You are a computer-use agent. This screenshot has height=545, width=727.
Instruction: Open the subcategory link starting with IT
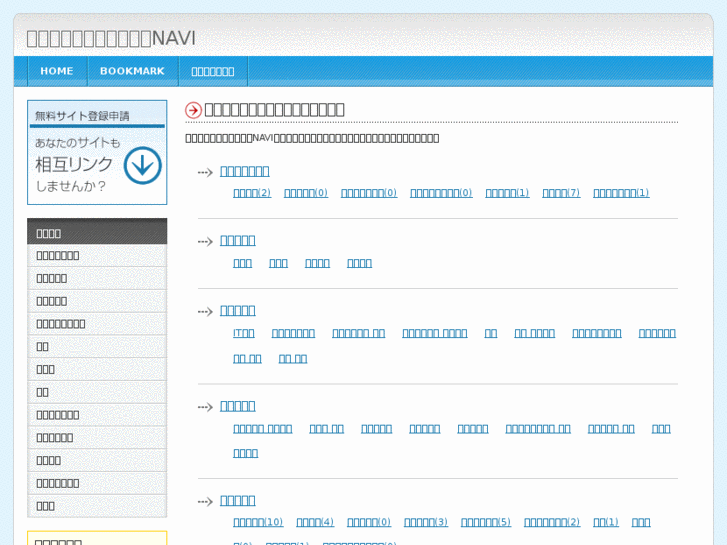[244, 333]
